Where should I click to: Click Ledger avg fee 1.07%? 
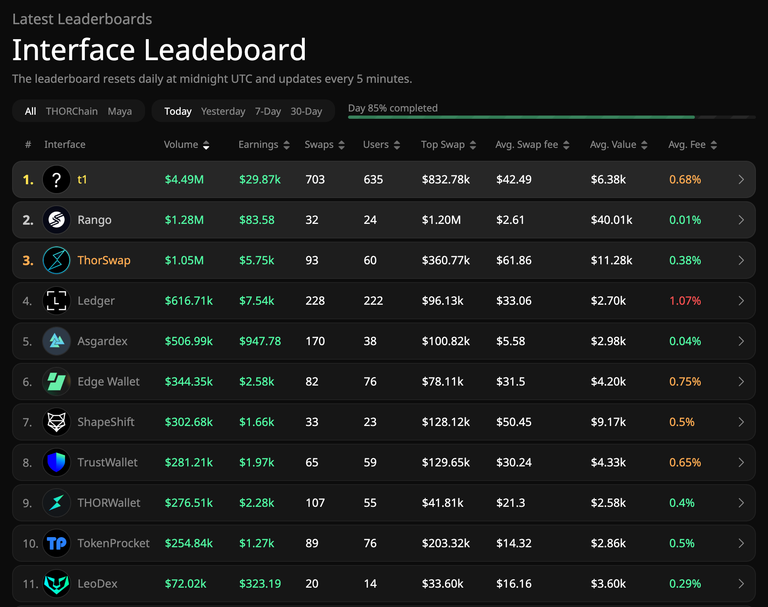pos(685,301)
